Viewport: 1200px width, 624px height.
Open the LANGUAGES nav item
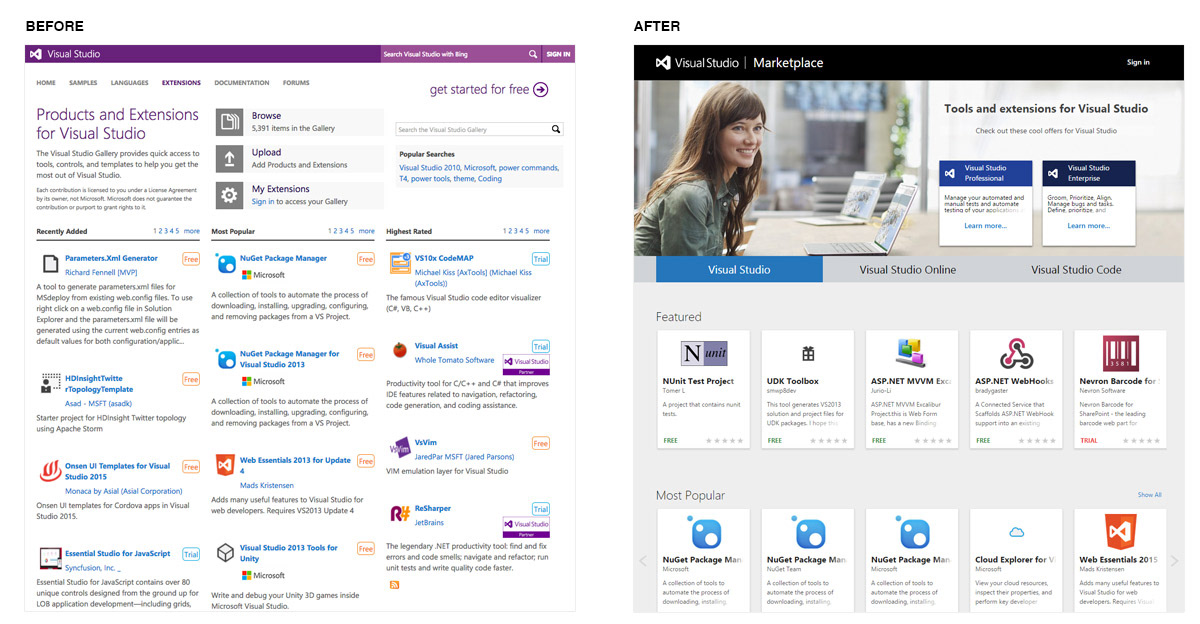pyautogui.click(x=130, y=83)
